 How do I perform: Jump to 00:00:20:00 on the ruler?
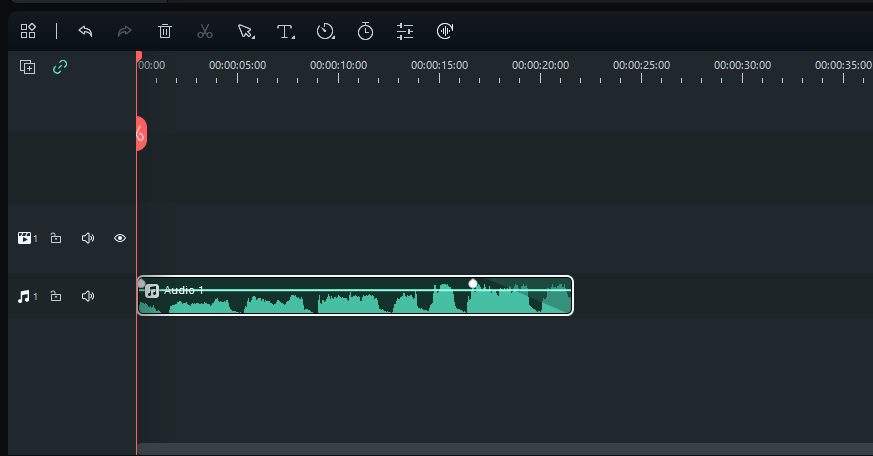[541, 65]
